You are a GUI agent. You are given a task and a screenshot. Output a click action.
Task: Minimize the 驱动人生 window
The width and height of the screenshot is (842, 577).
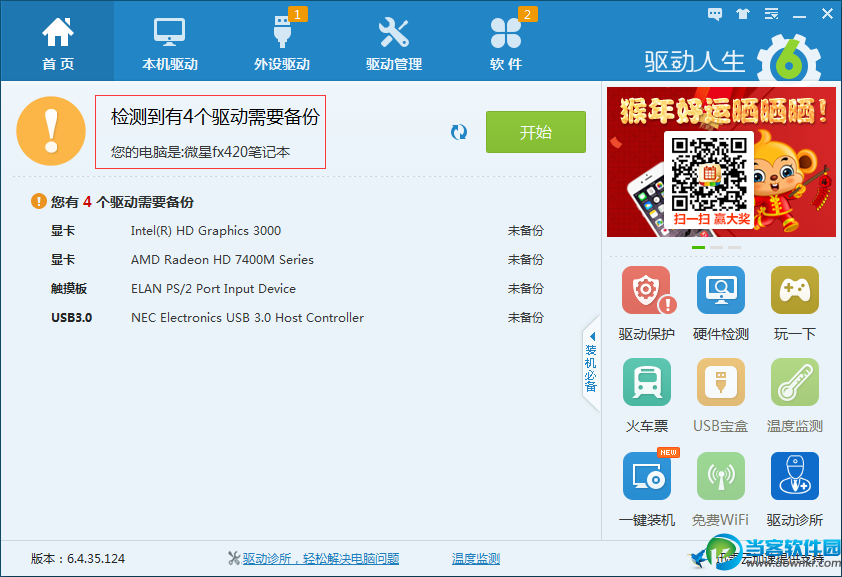tap(800, 15)
